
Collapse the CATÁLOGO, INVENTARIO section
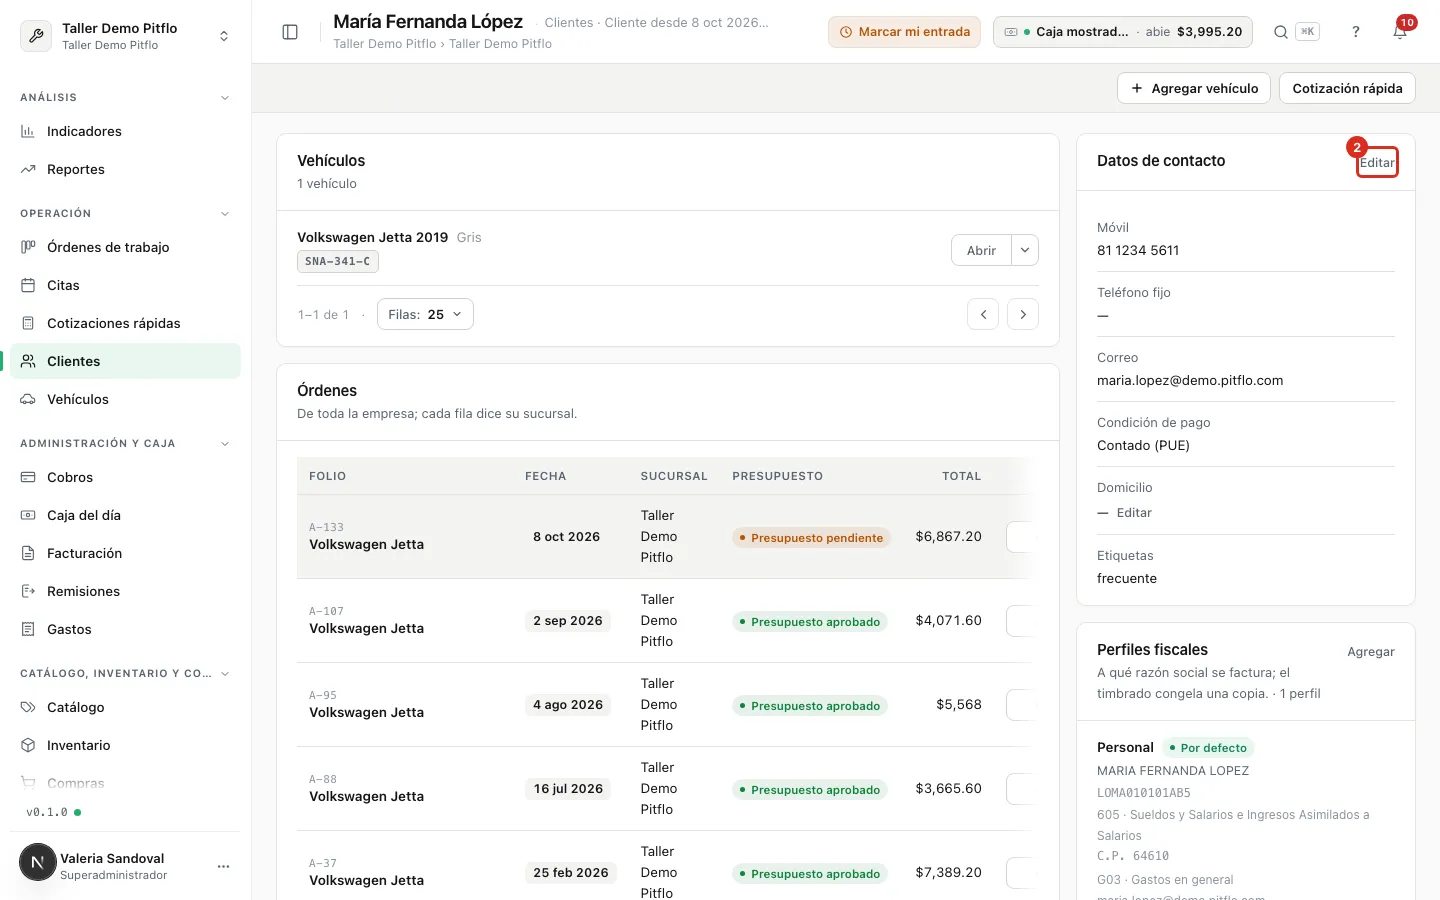point(225,674)
